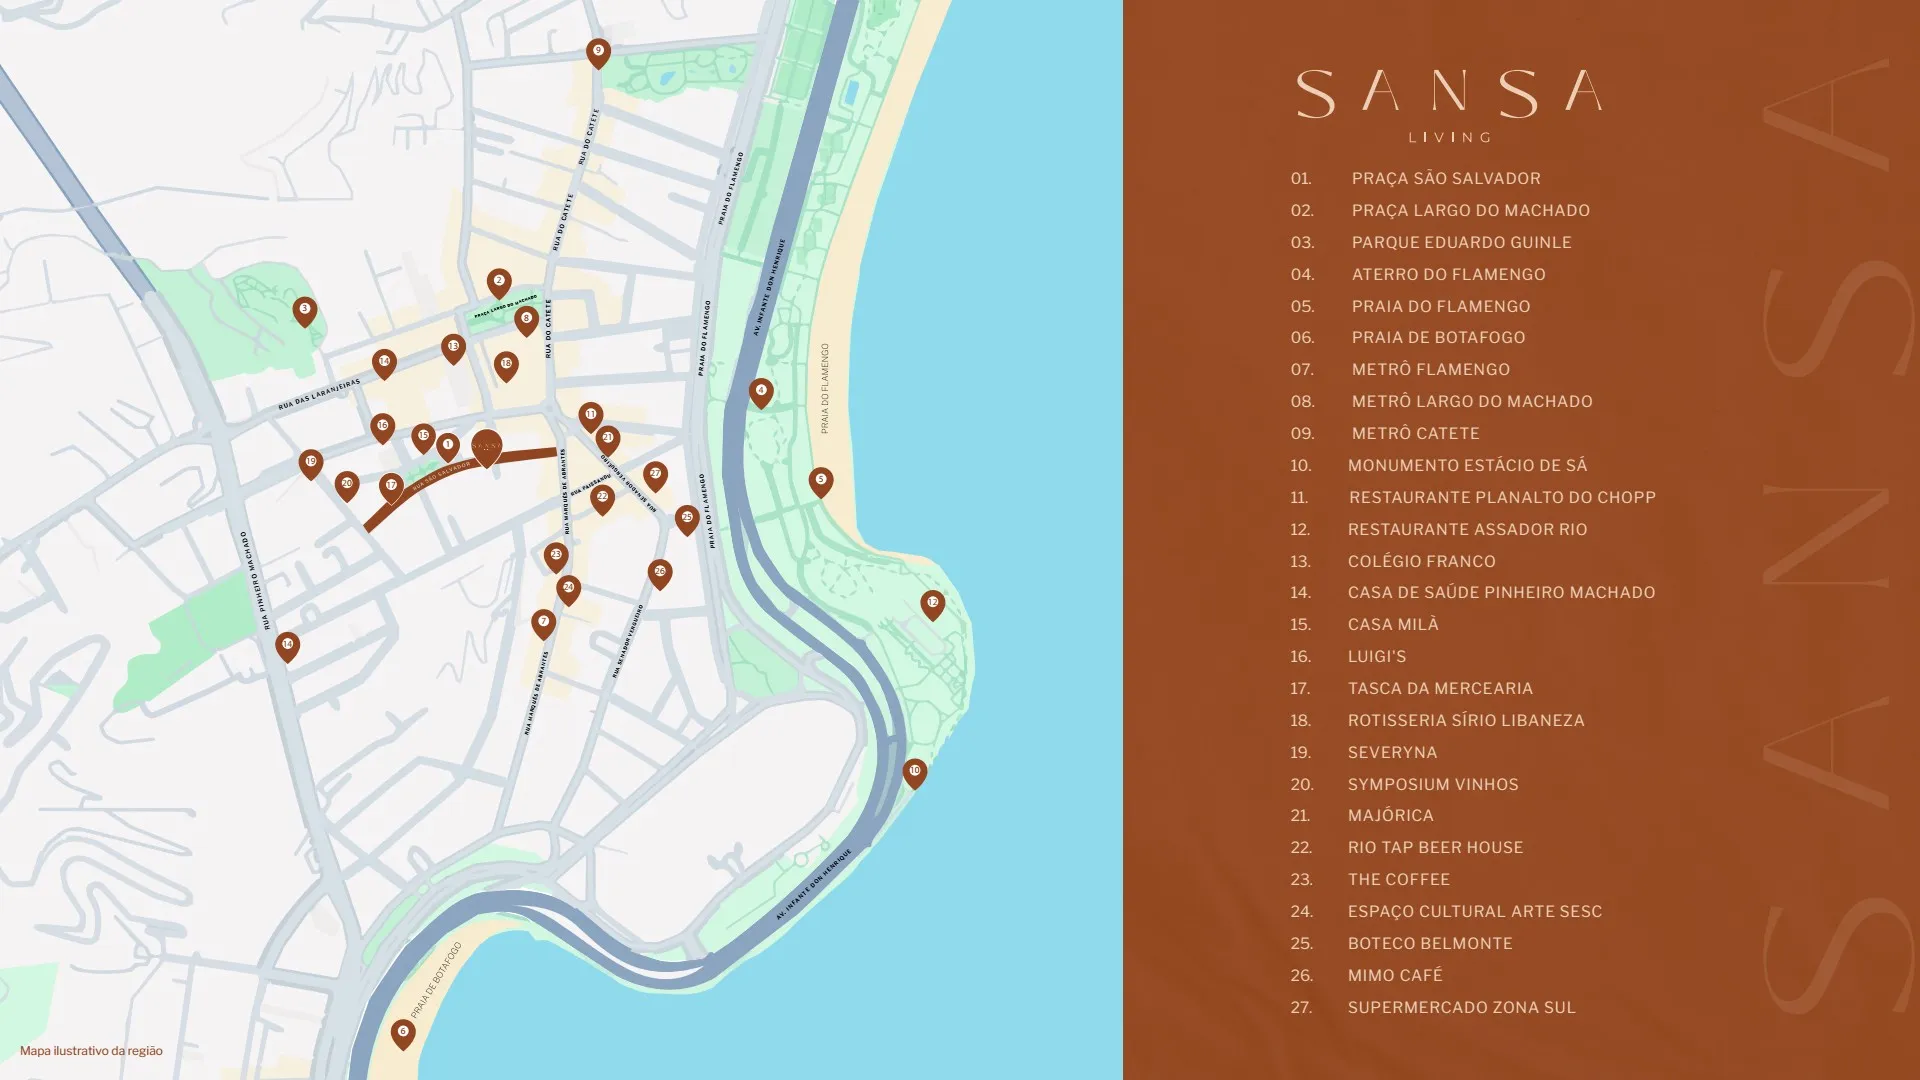
Task: Click the Sansa logo pin on Rua São Salvador
Action: [487, 448]
